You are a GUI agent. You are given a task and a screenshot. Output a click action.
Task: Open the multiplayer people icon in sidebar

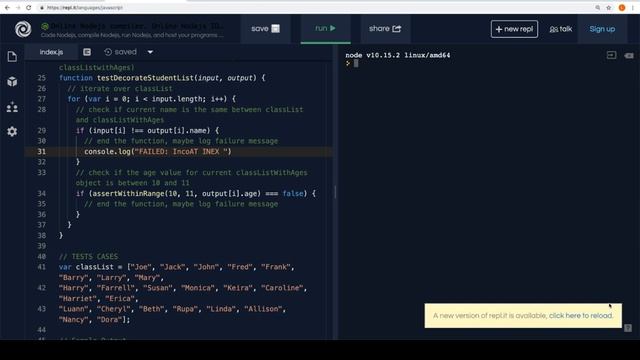click(x=12, y=107)
